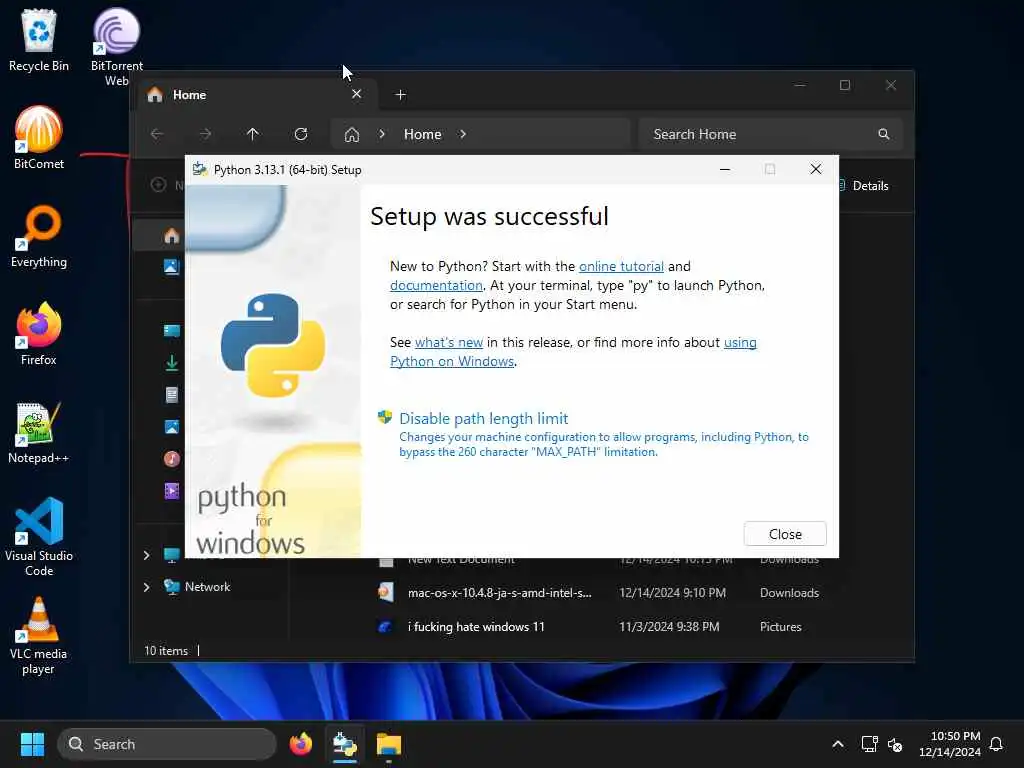Screen dimensions: 1024x768
Task: Click the Pictures location cell
Action: pos(780,626)
